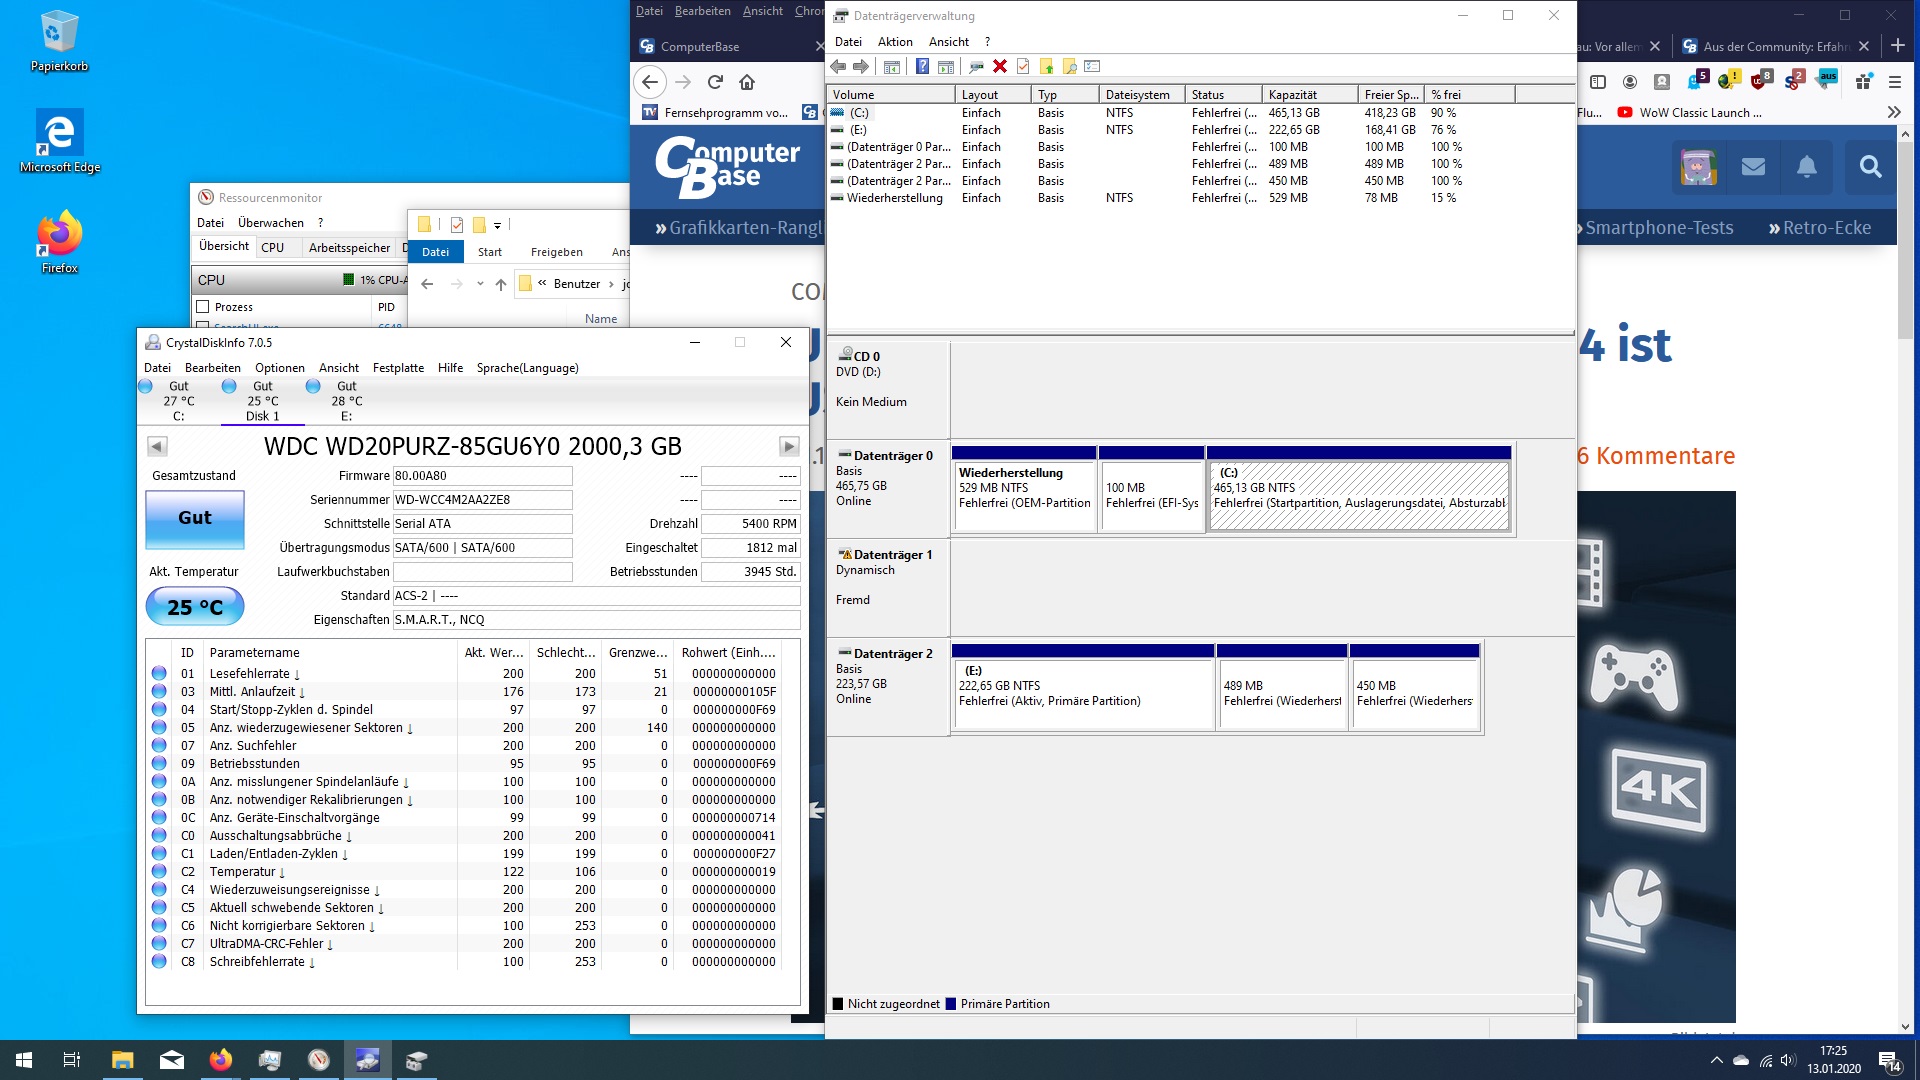Open the ComputerBase messages envelope icon
Image resolution: width=1920 pixels, height=1080 pixels.
[x=1753, y=167]
